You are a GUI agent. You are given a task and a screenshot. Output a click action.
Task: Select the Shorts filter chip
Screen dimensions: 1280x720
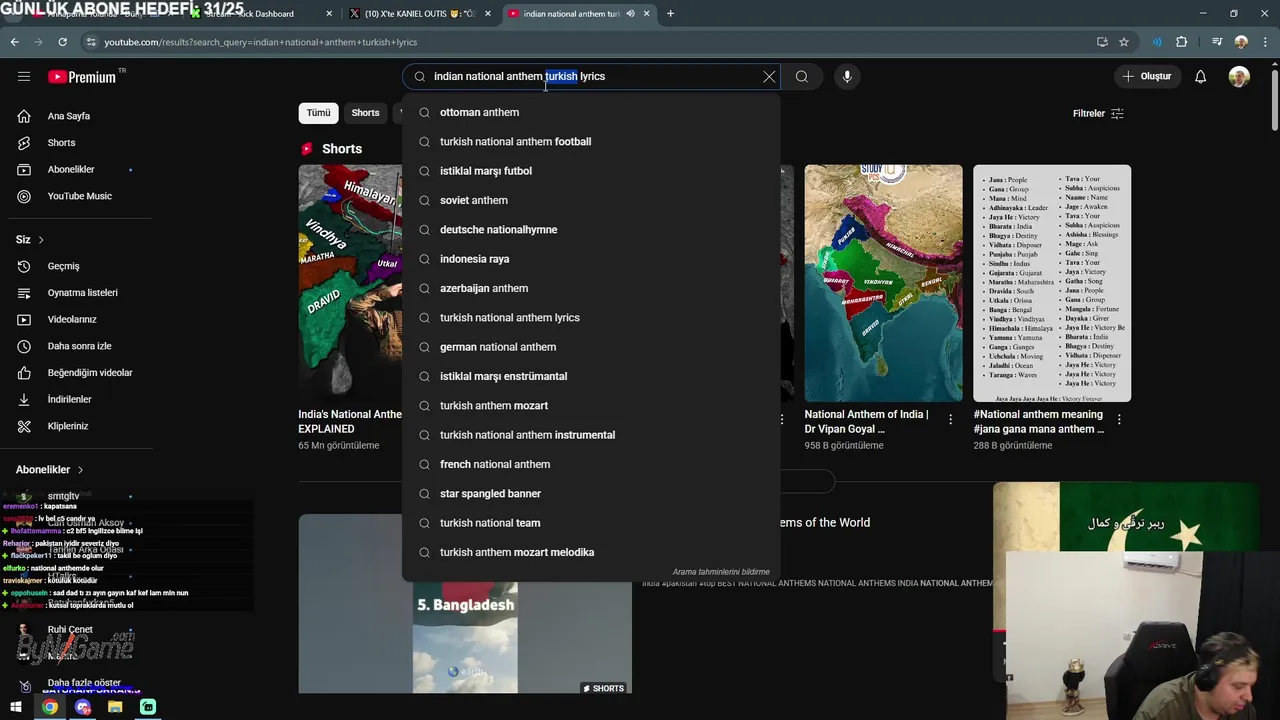click(x=365, y=113)
